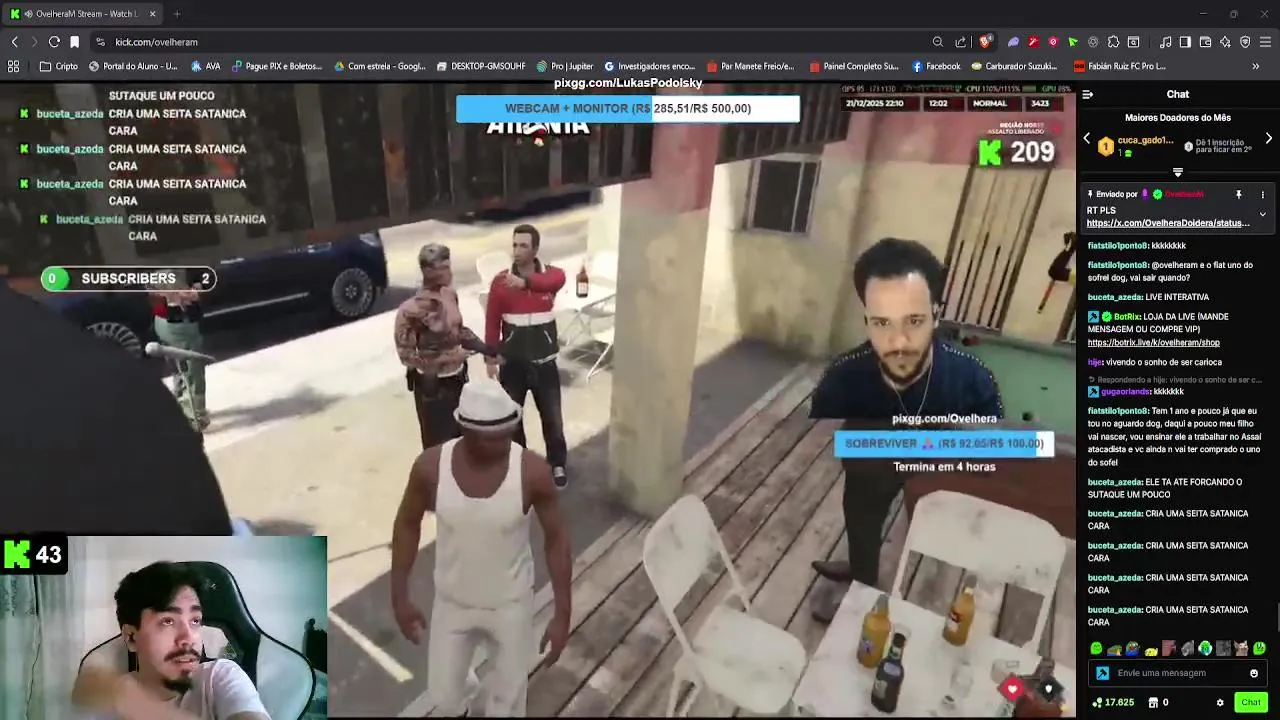Show more bookmarks with double chevron
This screenshot has width=1280, height=720.
(1256, 66)
